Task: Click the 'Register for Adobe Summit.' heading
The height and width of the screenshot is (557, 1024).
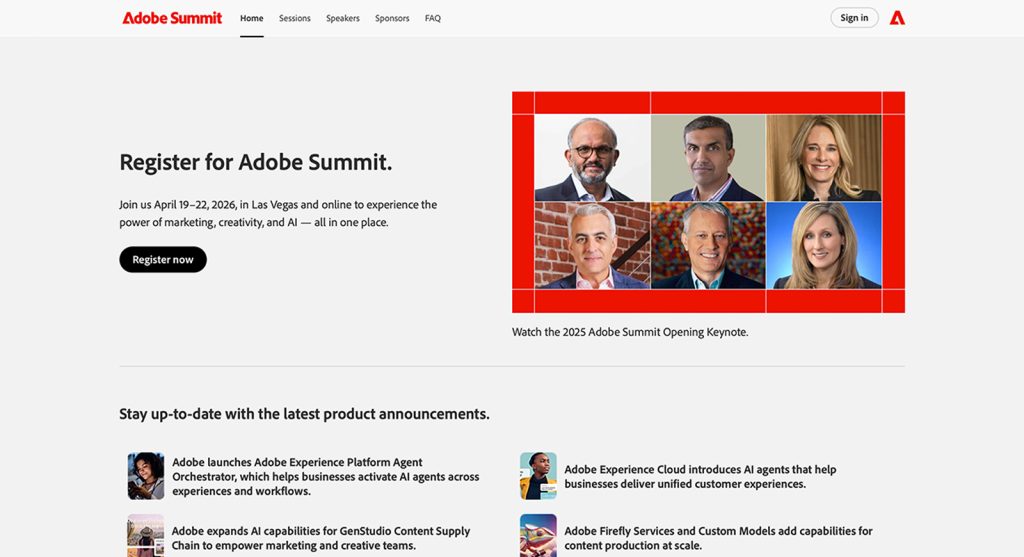Action: pos(255,162)
